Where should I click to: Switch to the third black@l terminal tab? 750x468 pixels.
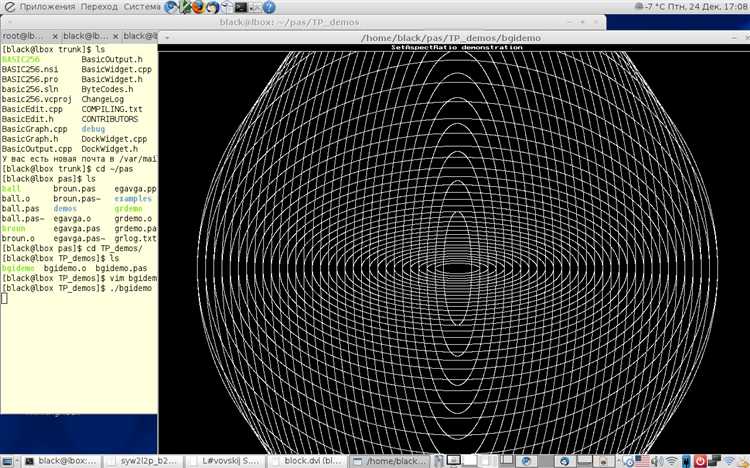coord(140,36)
